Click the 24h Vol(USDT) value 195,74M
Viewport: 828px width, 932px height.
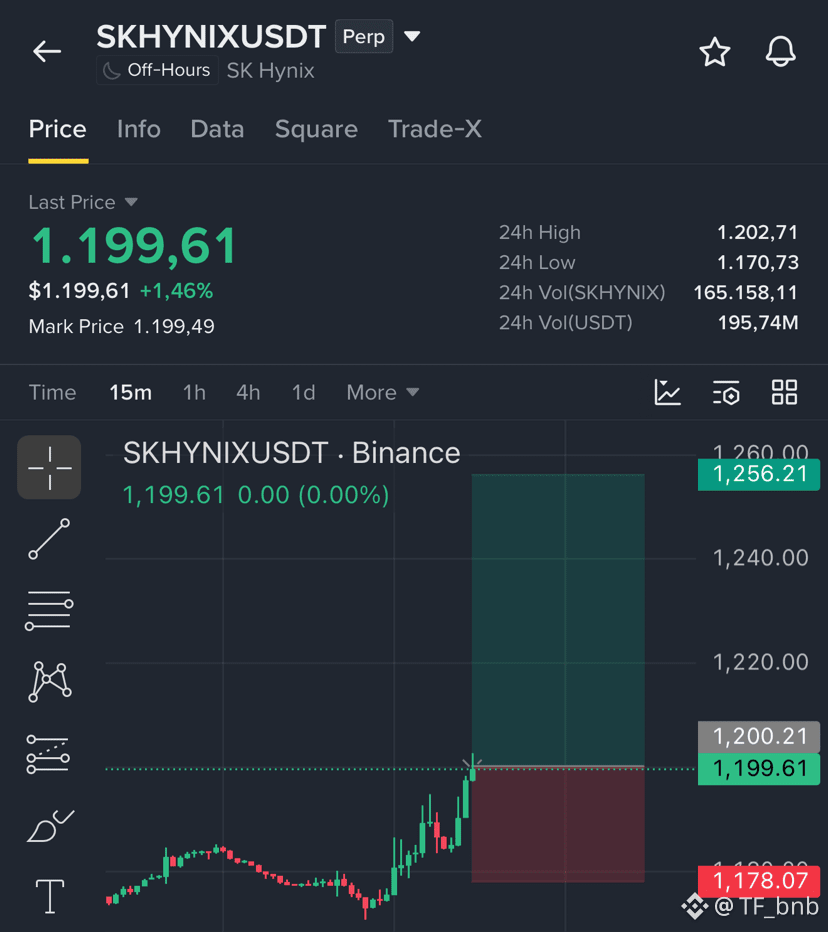point(758,323)
